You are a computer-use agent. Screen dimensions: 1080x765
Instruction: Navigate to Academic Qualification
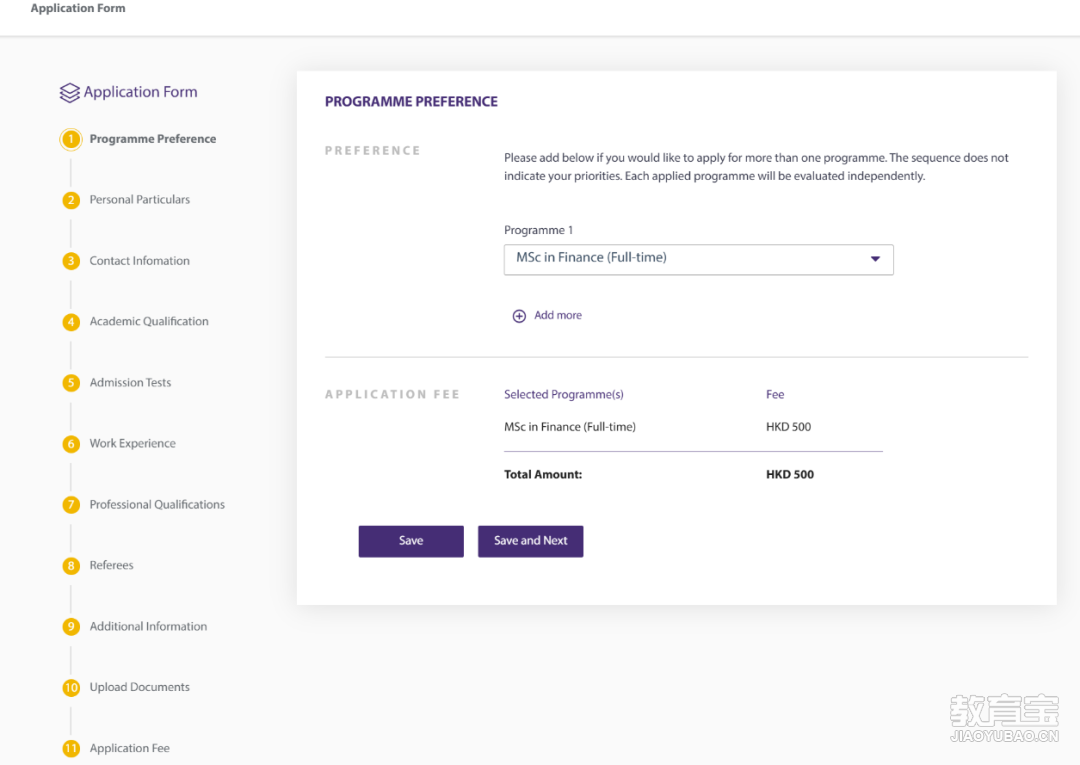tap(149, 322)
